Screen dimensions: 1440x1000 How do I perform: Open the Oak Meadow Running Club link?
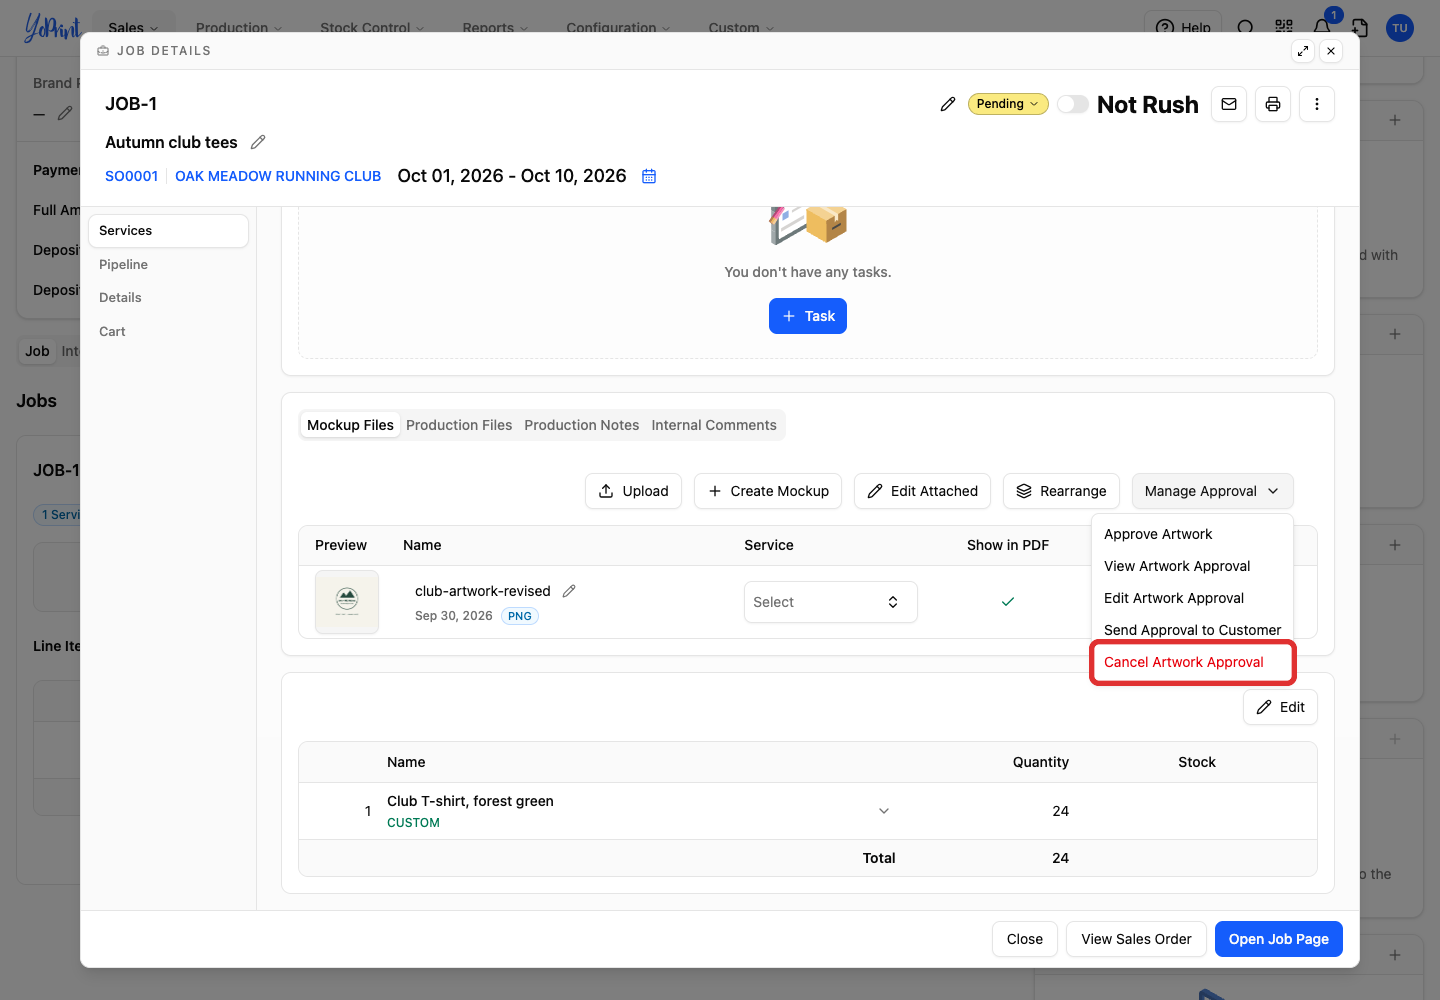coord(278,176)
